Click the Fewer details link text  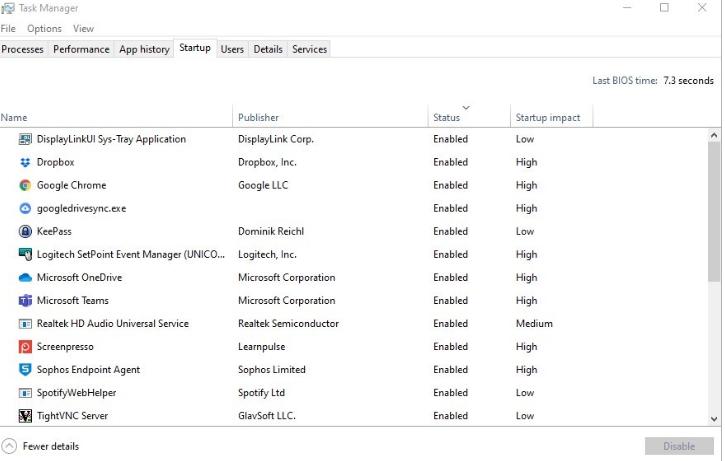(x=51, y=446)
